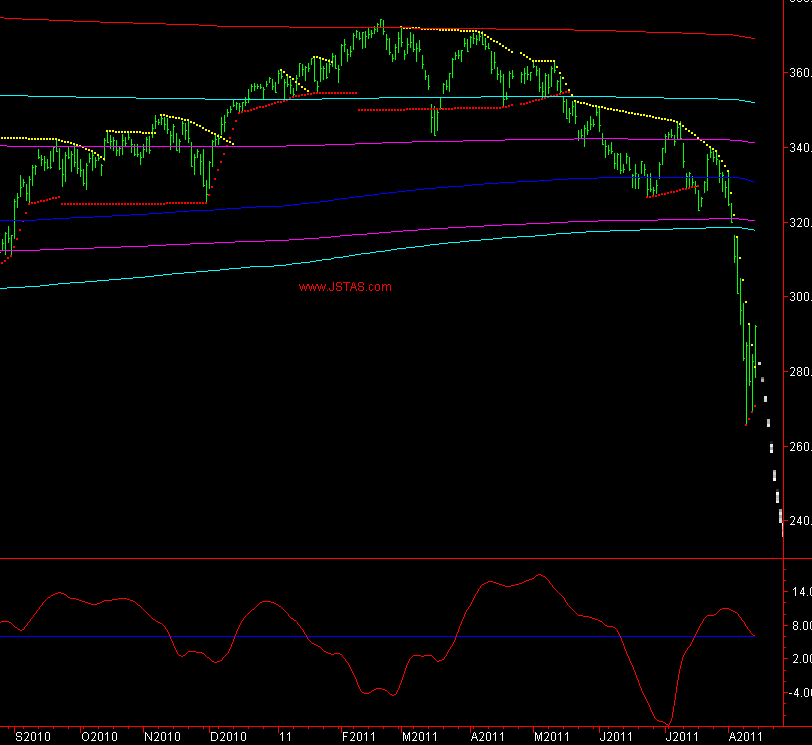This screenshot has height=745, width=812.
Task: Pick the 2.00 oscillator scale label
Action: pyautogui.click(x=799, y=659)
